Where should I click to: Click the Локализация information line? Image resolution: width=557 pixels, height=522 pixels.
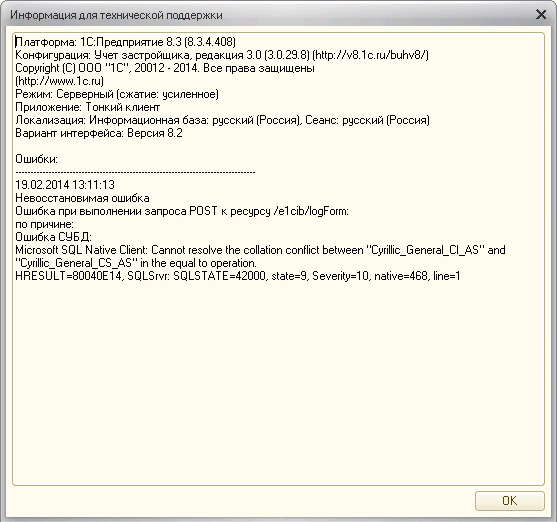tap(222, 120)
